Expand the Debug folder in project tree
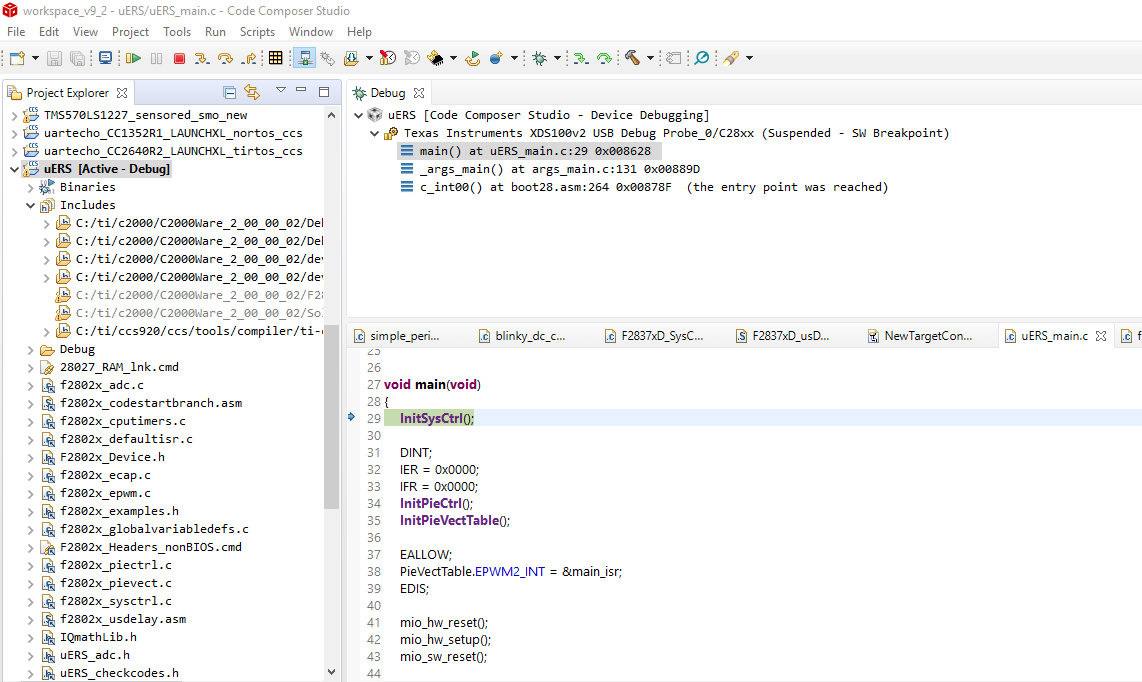Viewport: 1142px width, 682px height. point(30,349)
